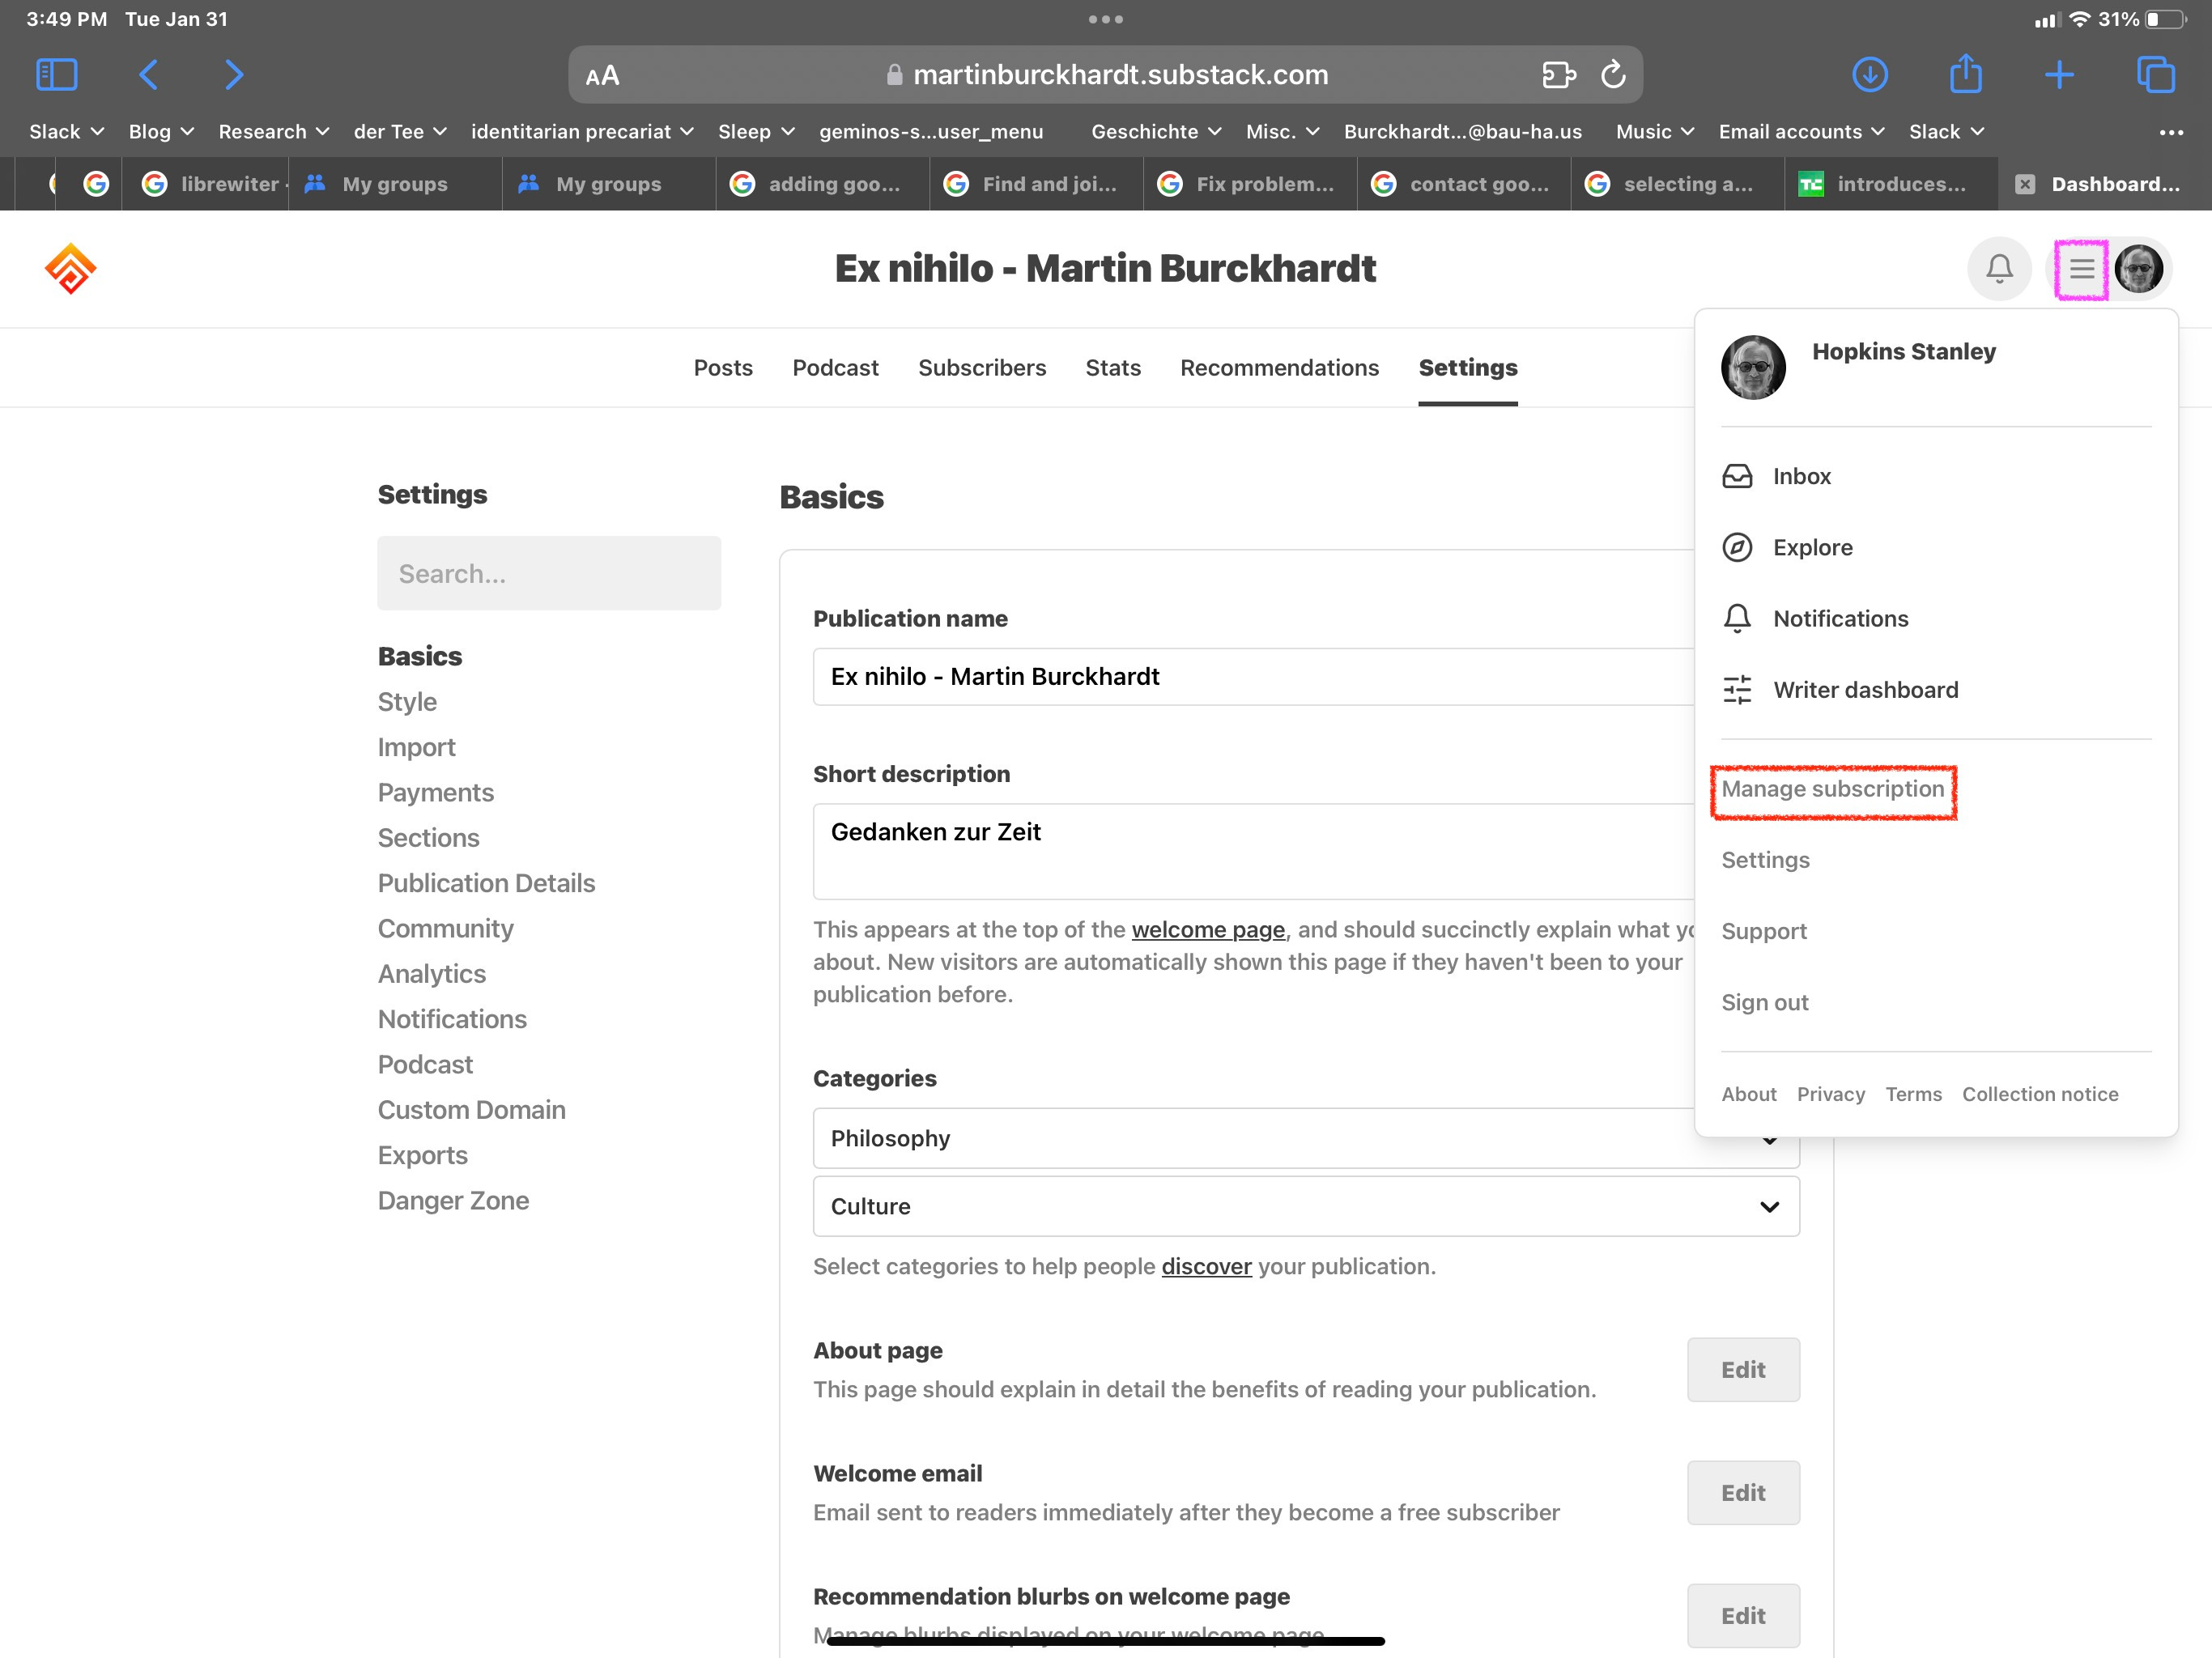The image size is (2212, 1658).
Task: Expand the Geschichte bookmarks folder
Action: (1156, 132)
